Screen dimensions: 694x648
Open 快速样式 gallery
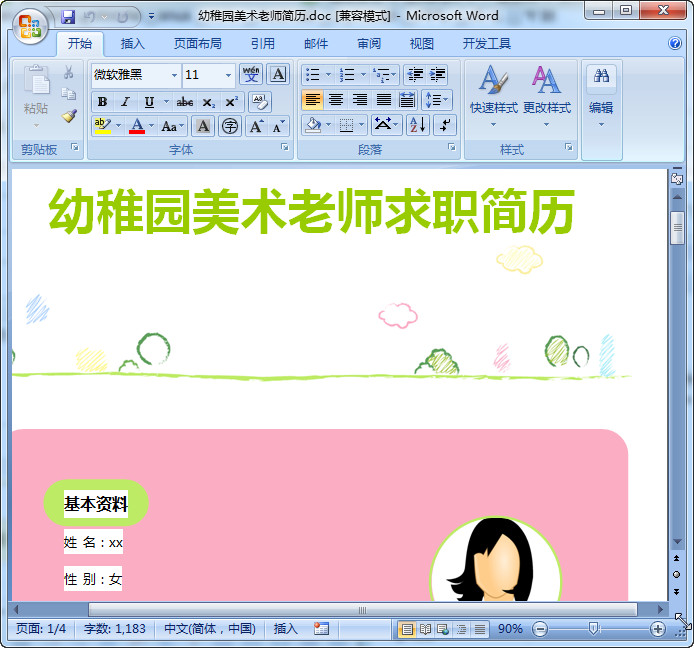pos(494,96)
